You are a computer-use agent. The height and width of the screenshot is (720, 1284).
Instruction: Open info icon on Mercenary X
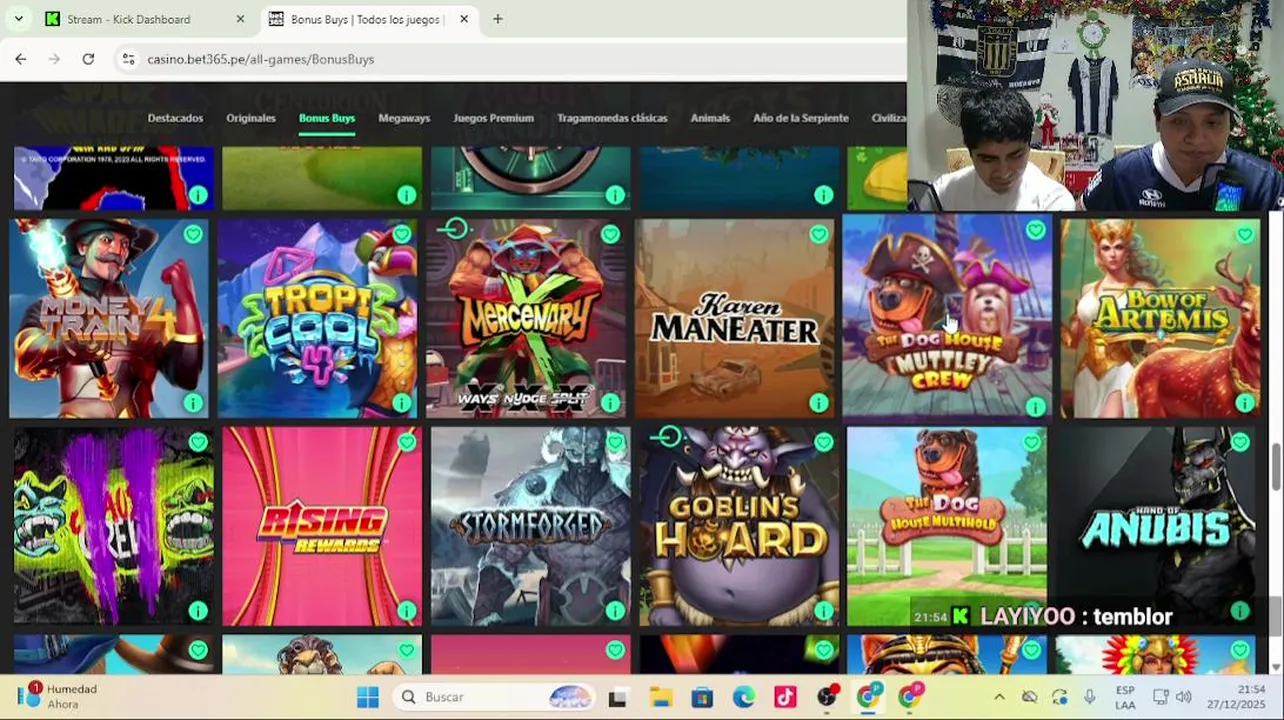tap(610, 403)
